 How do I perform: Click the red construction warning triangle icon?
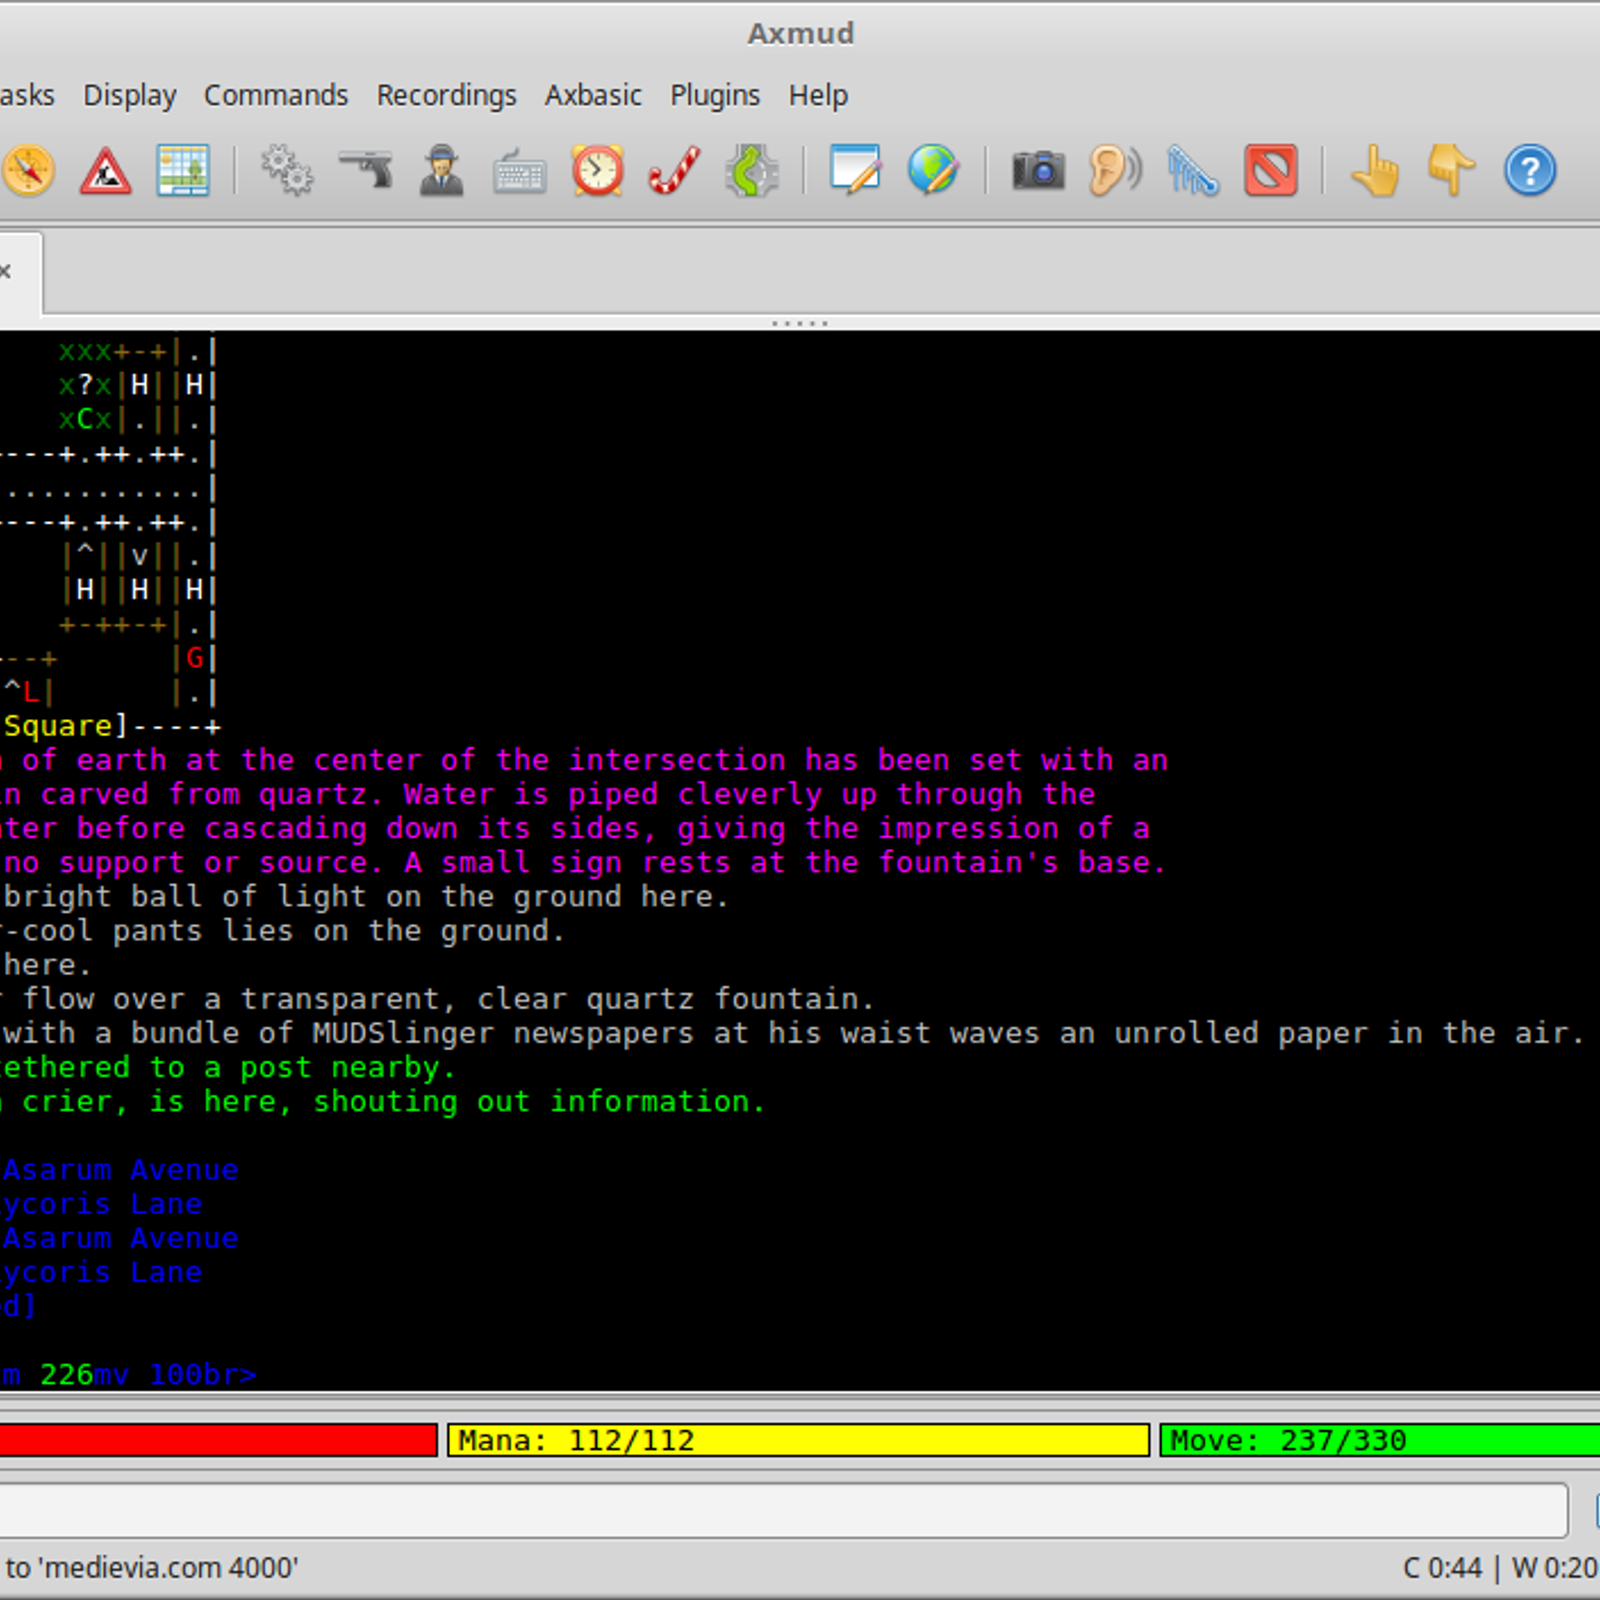pos(105,171)
